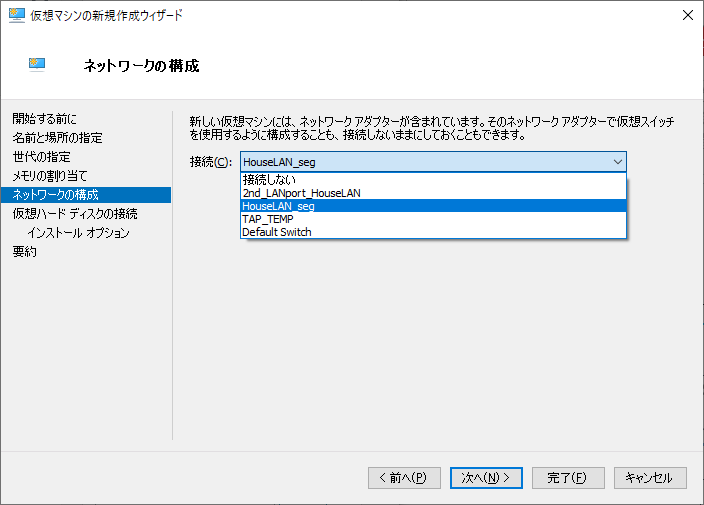Open 仮想ハード ディスクの接続 step

click(75, 214)
